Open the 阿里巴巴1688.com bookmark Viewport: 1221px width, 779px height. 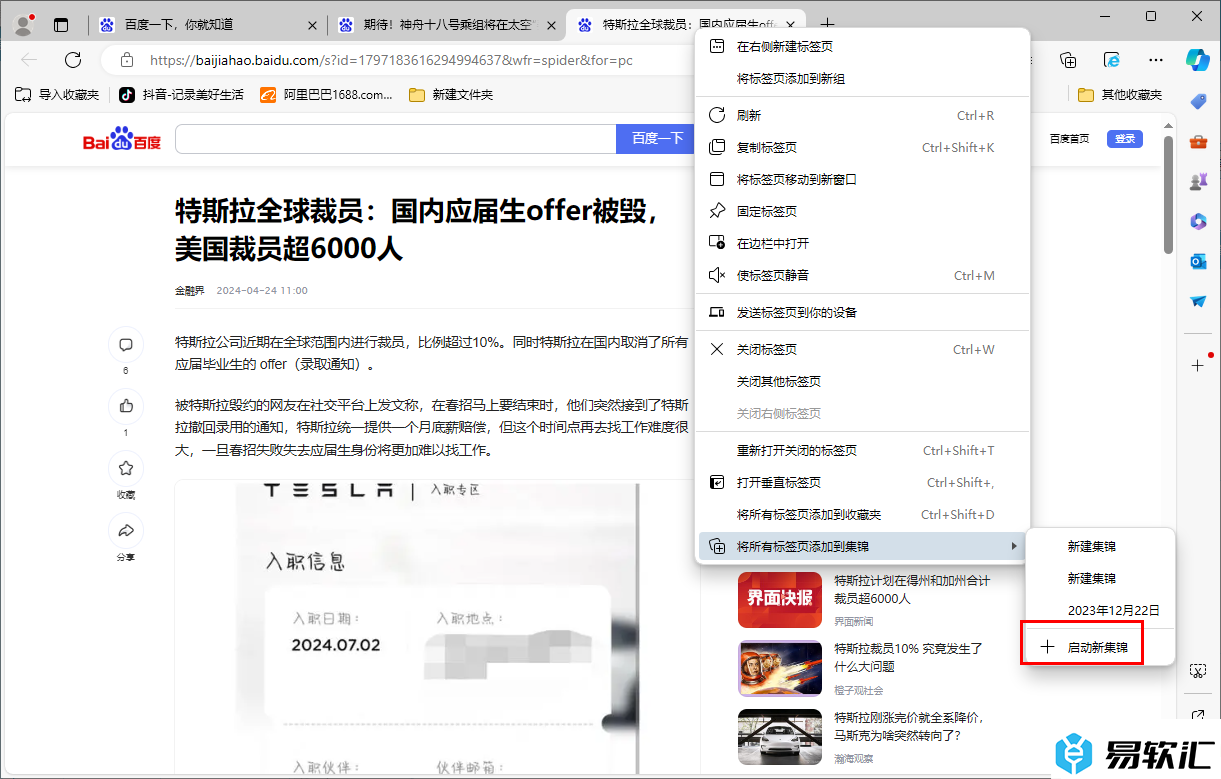[x=326, y=94]
